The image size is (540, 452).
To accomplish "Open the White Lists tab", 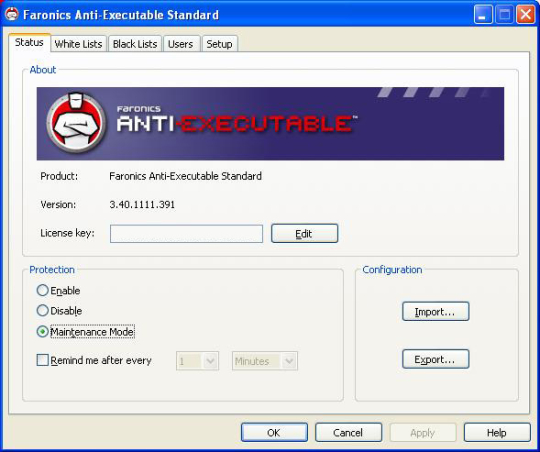I will [x=79, y=44].
